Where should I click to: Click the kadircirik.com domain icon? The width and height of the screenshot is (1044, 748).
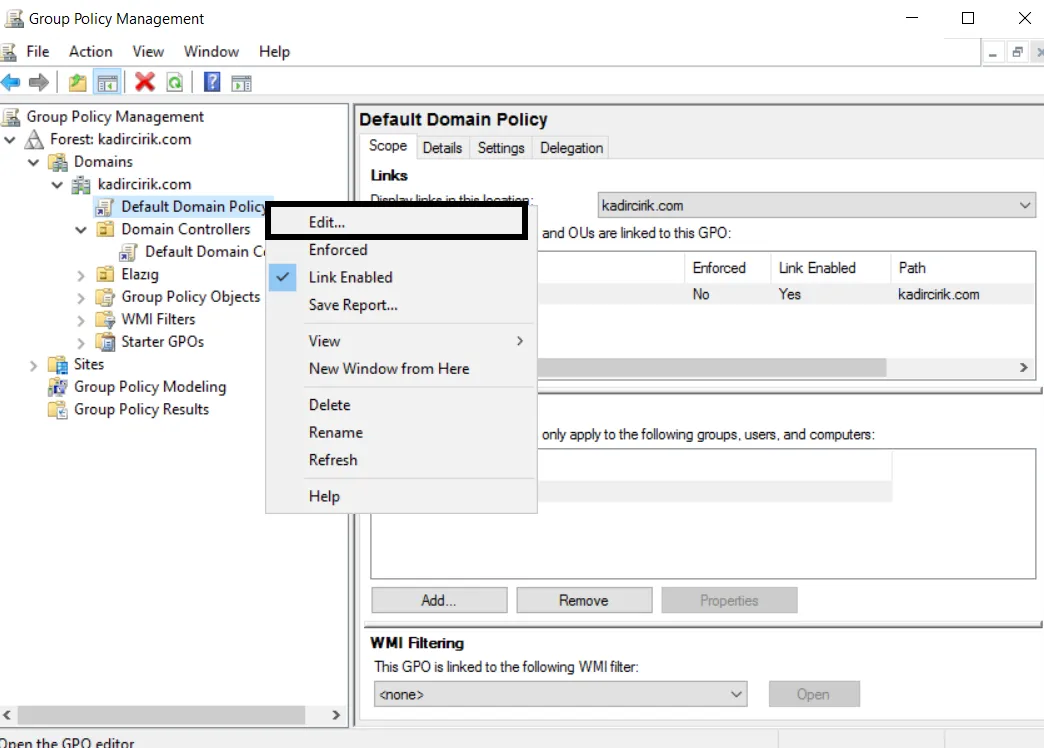(x=81, y=185)
